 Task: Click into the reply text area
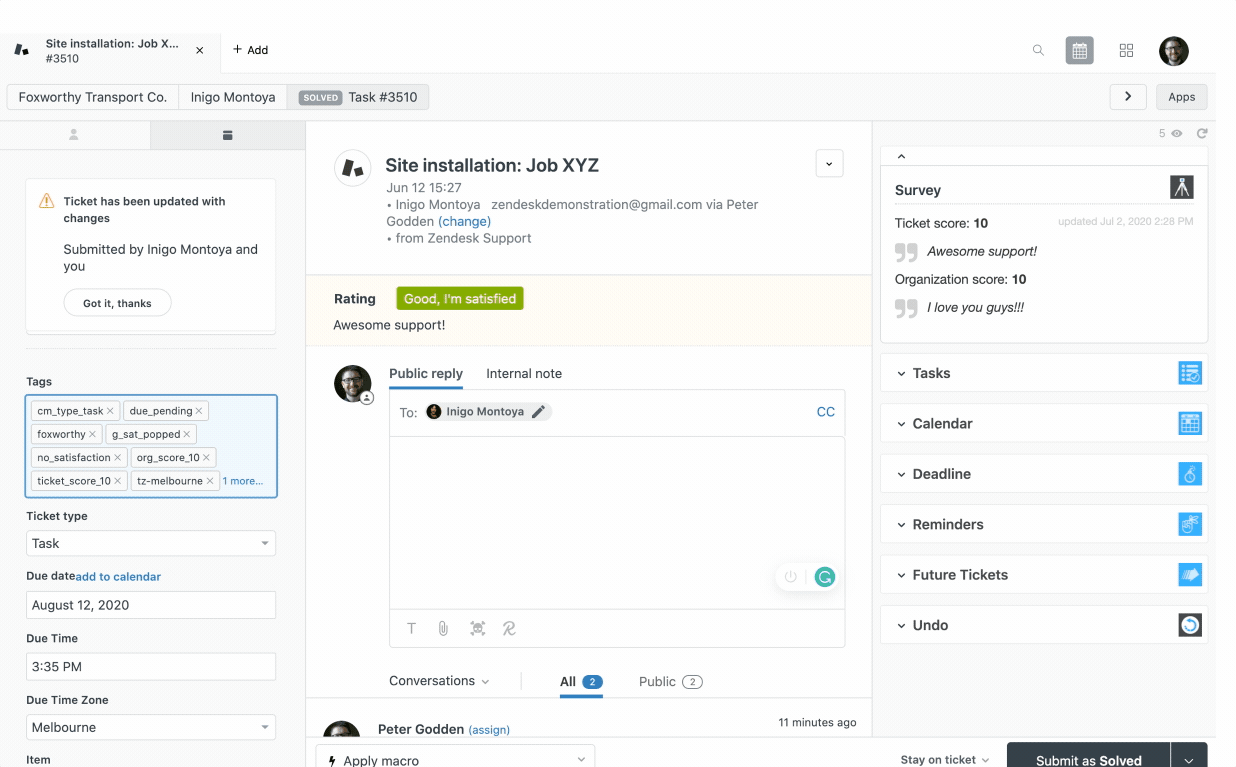[x=617, y=522]
